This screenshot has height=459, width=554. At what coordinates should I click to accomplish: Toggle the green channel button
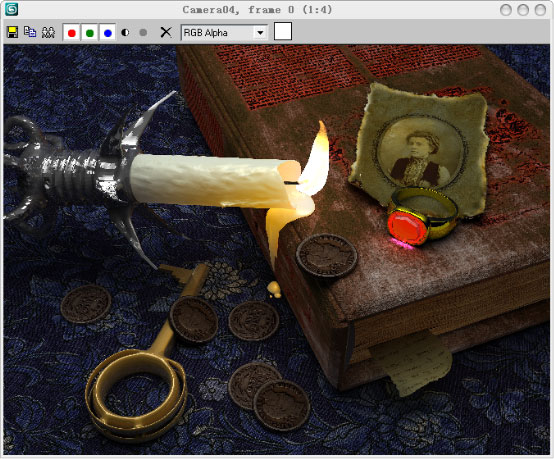coord(90,33)
